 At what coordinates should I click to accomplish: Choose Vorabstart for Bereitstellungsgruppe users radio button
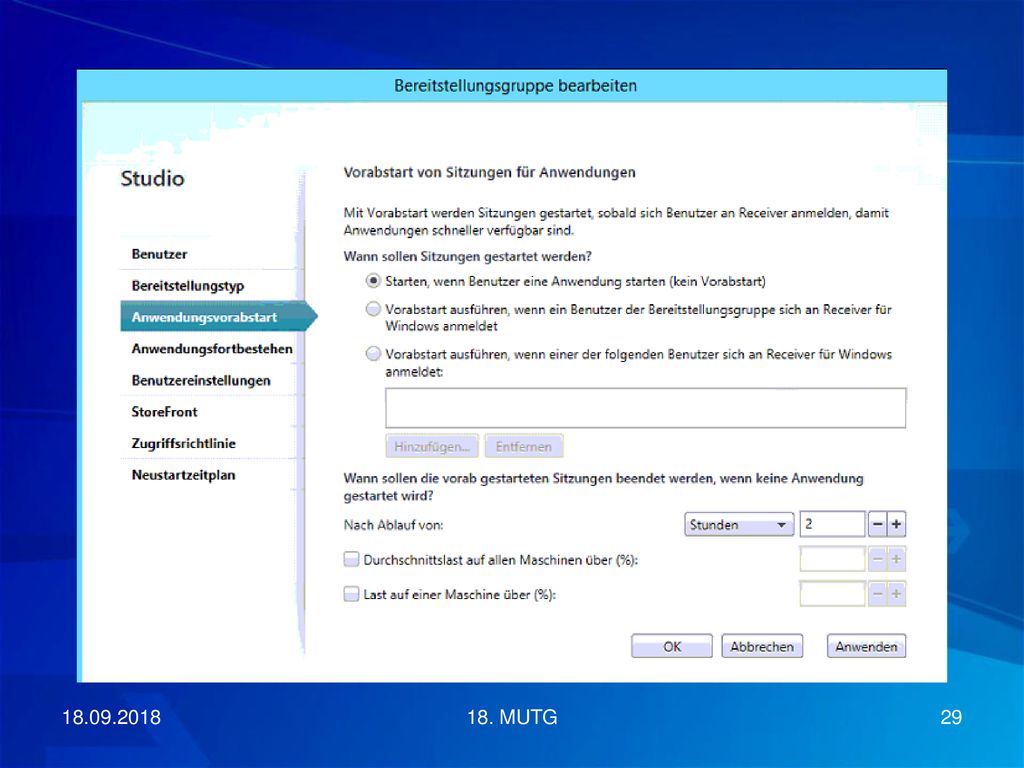373,309
